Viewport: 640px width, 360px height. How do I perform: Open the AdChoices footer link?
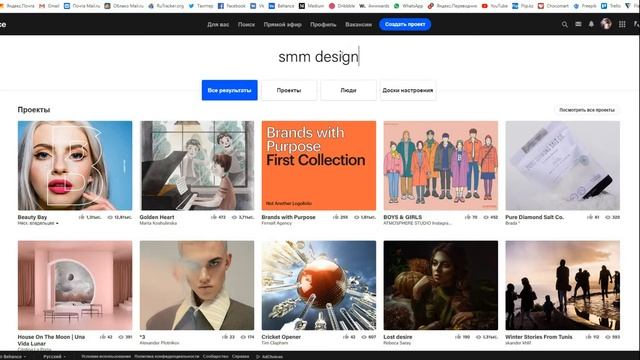(269, 356)
